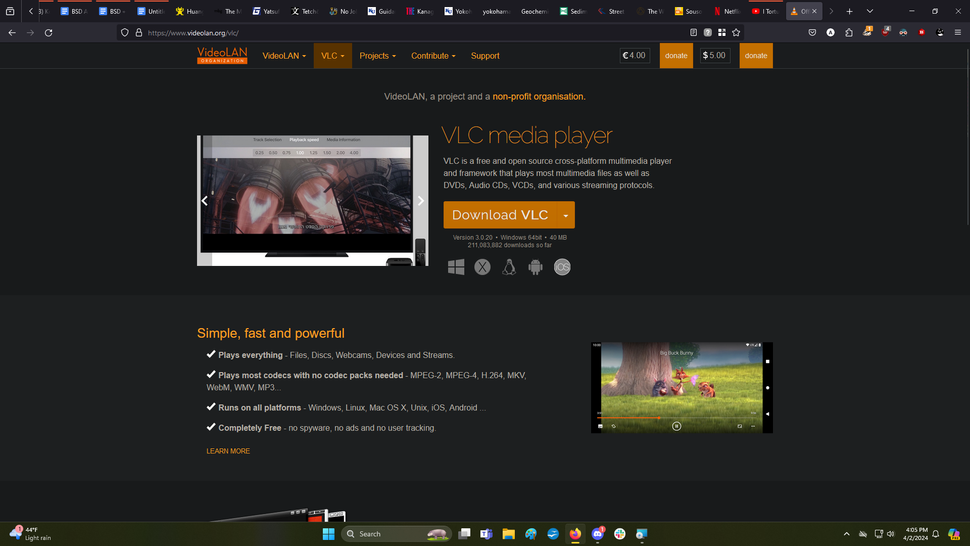Switch to the Kanagawa tab
The width and height of the screenshot is (970, 546).
point(420,11)
